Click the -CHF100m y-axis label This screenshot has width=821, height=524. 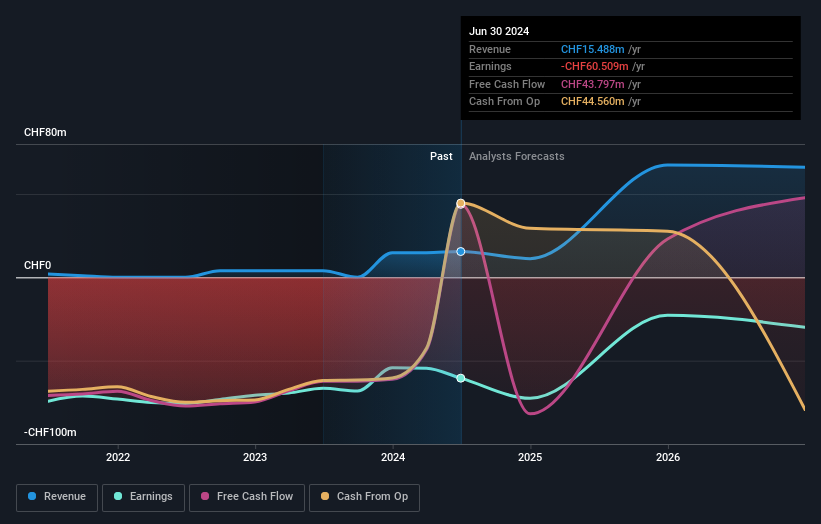click(x=50, y=432)
